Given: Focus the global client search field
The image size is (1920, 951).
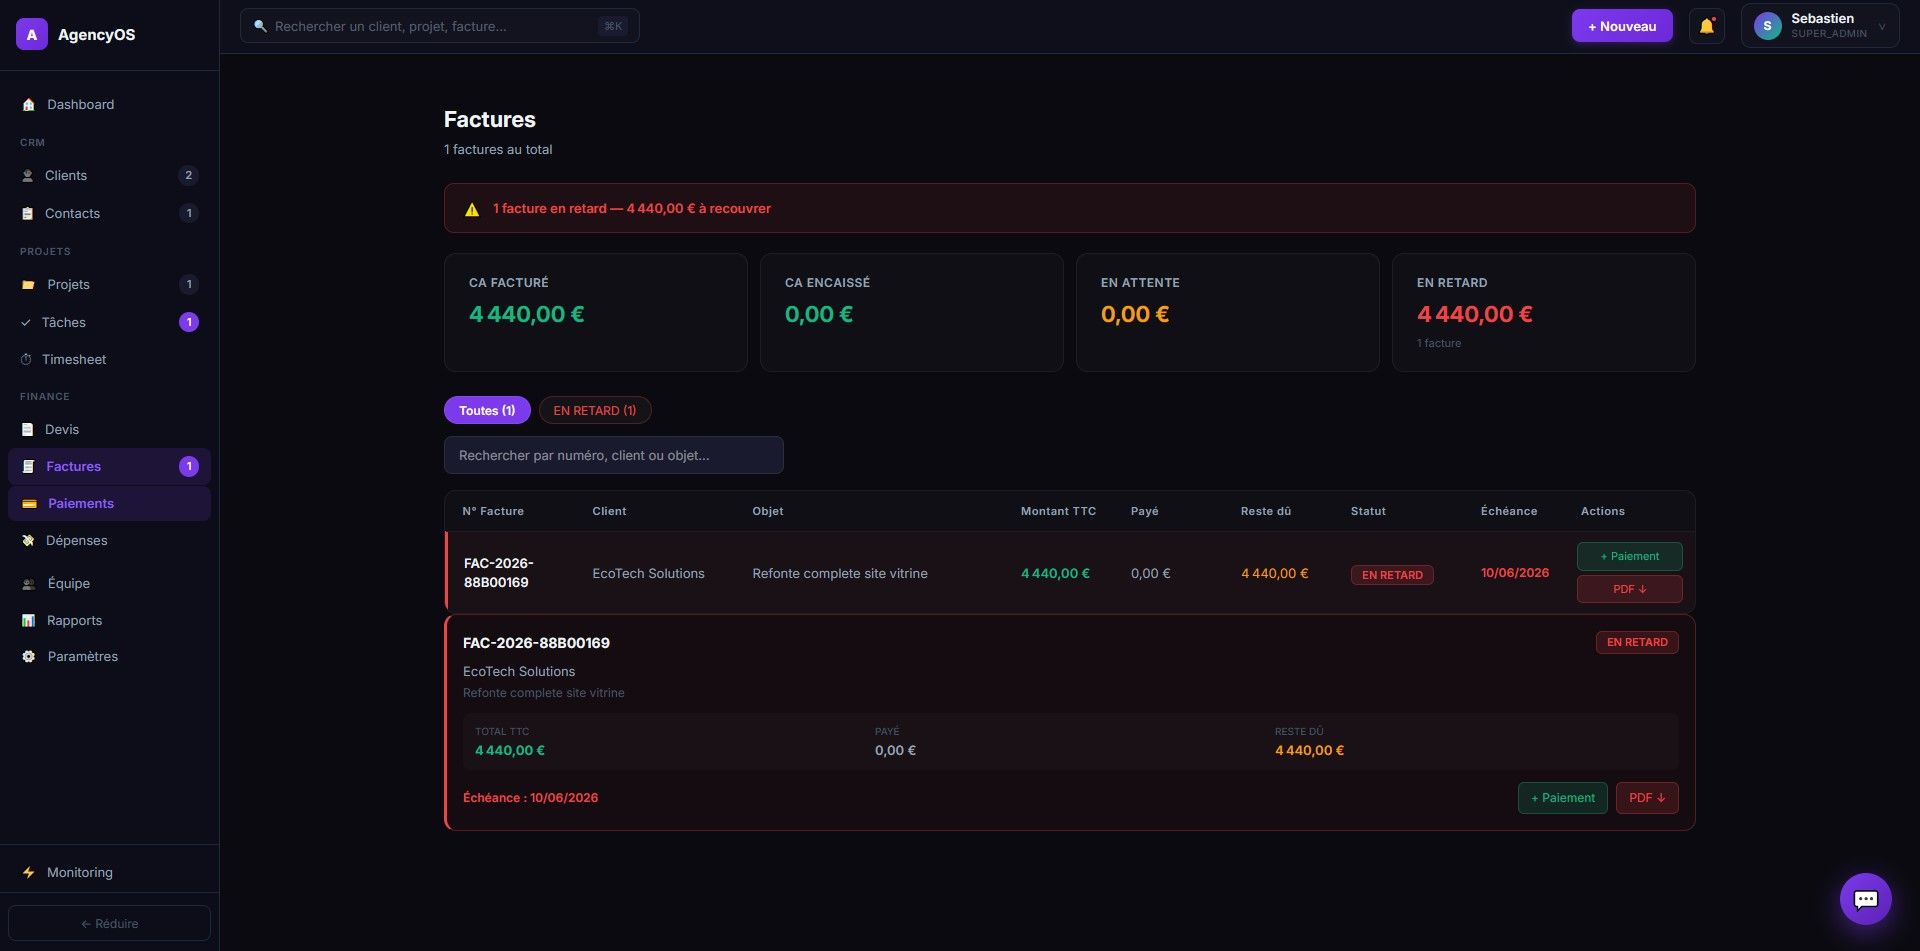Looking at the screenshot, I should [x=440, y=26].
